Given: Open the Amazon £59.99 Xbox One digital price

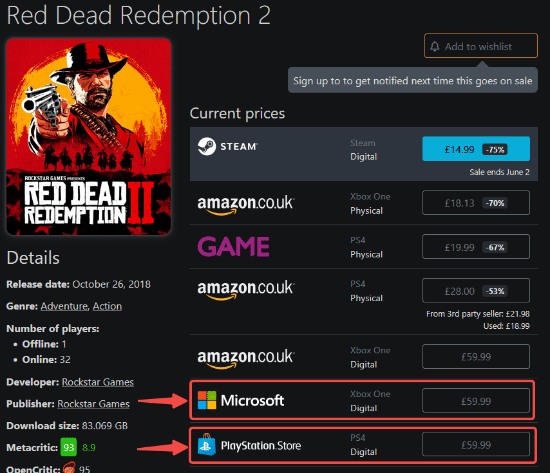Looking at the screenshot, I should pos(476,357).
